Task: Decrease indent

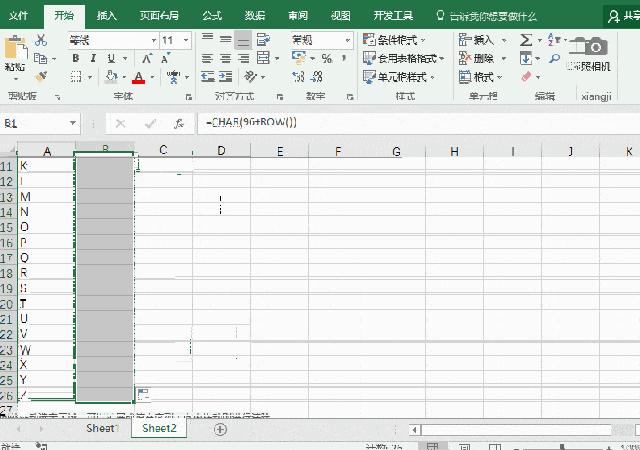Action: pyautogui.click(x=208, y=76)
